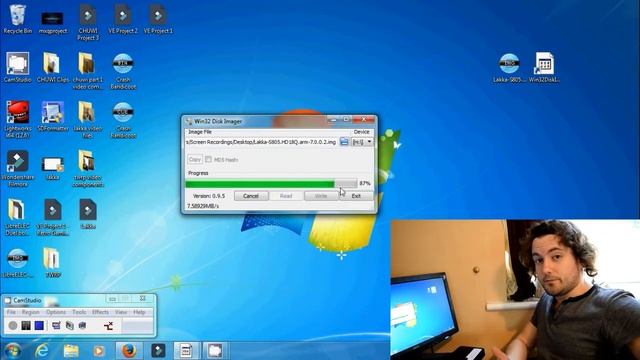
Task: Click CamStudio record-to-AVI toggle icon
Action: point(69,326)
